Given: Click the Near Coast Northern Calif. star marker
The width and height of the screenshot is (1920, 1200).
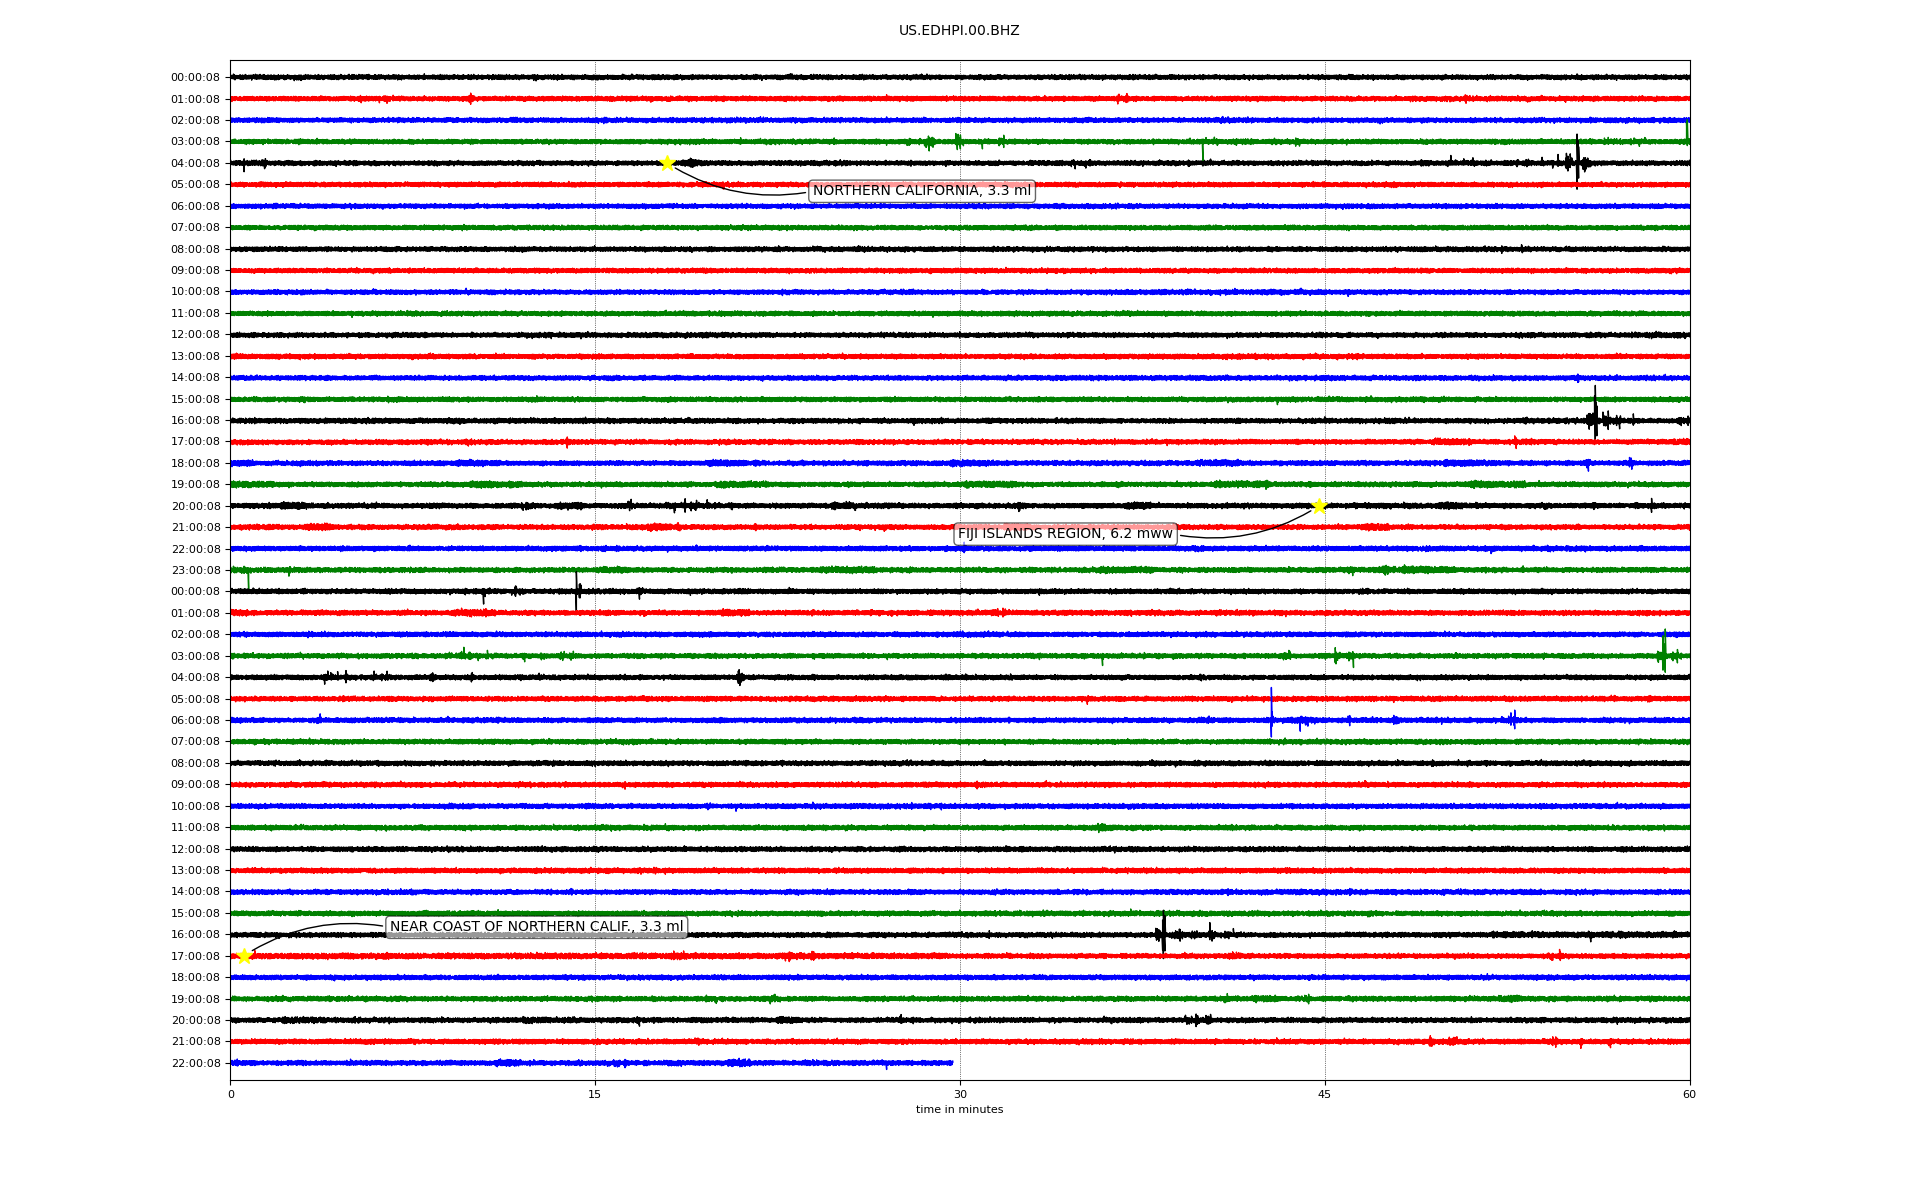Looking at the screenshot, I should [244, 956].
